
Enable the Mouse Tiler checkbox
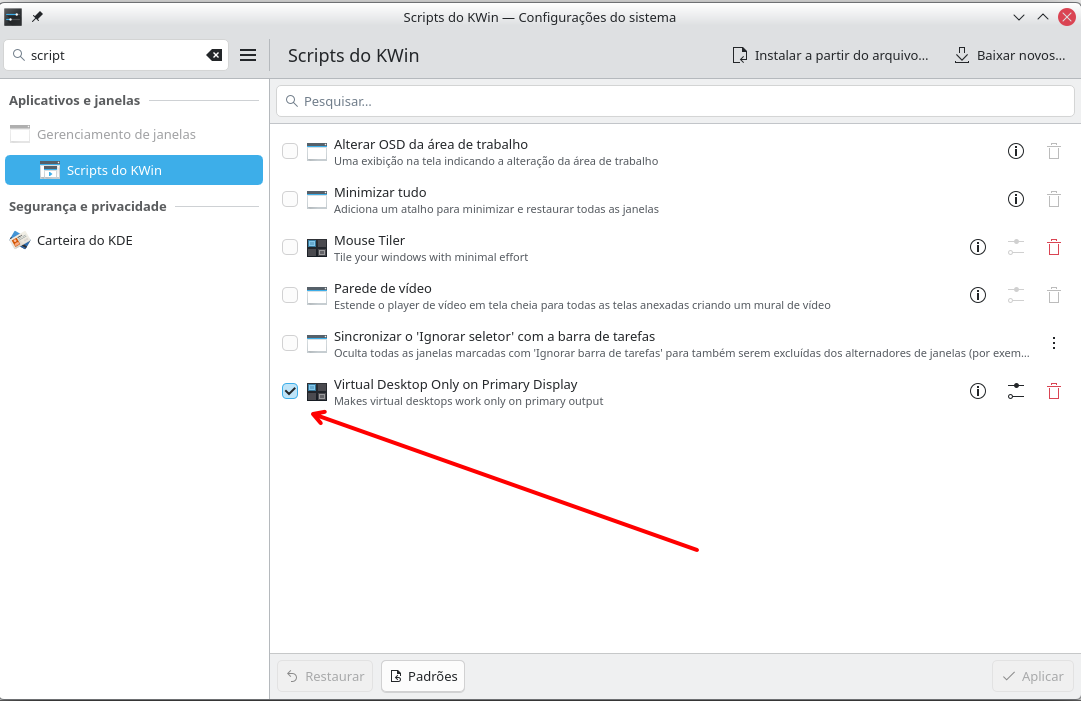coord(290,247)
